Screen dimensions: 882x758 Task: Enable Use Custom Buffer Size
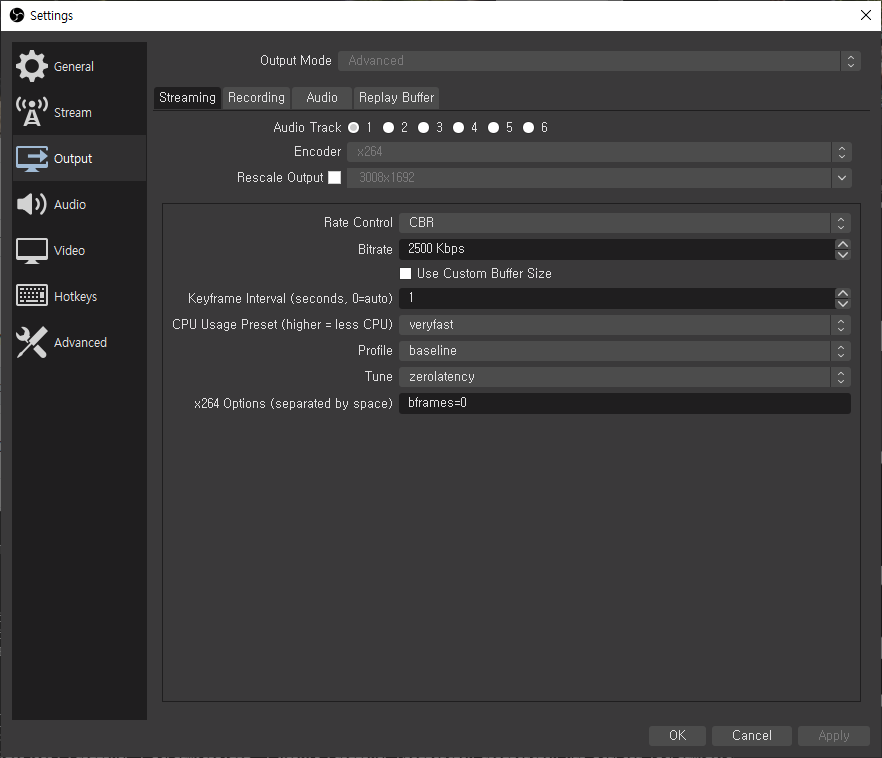[x=405, y=273]
